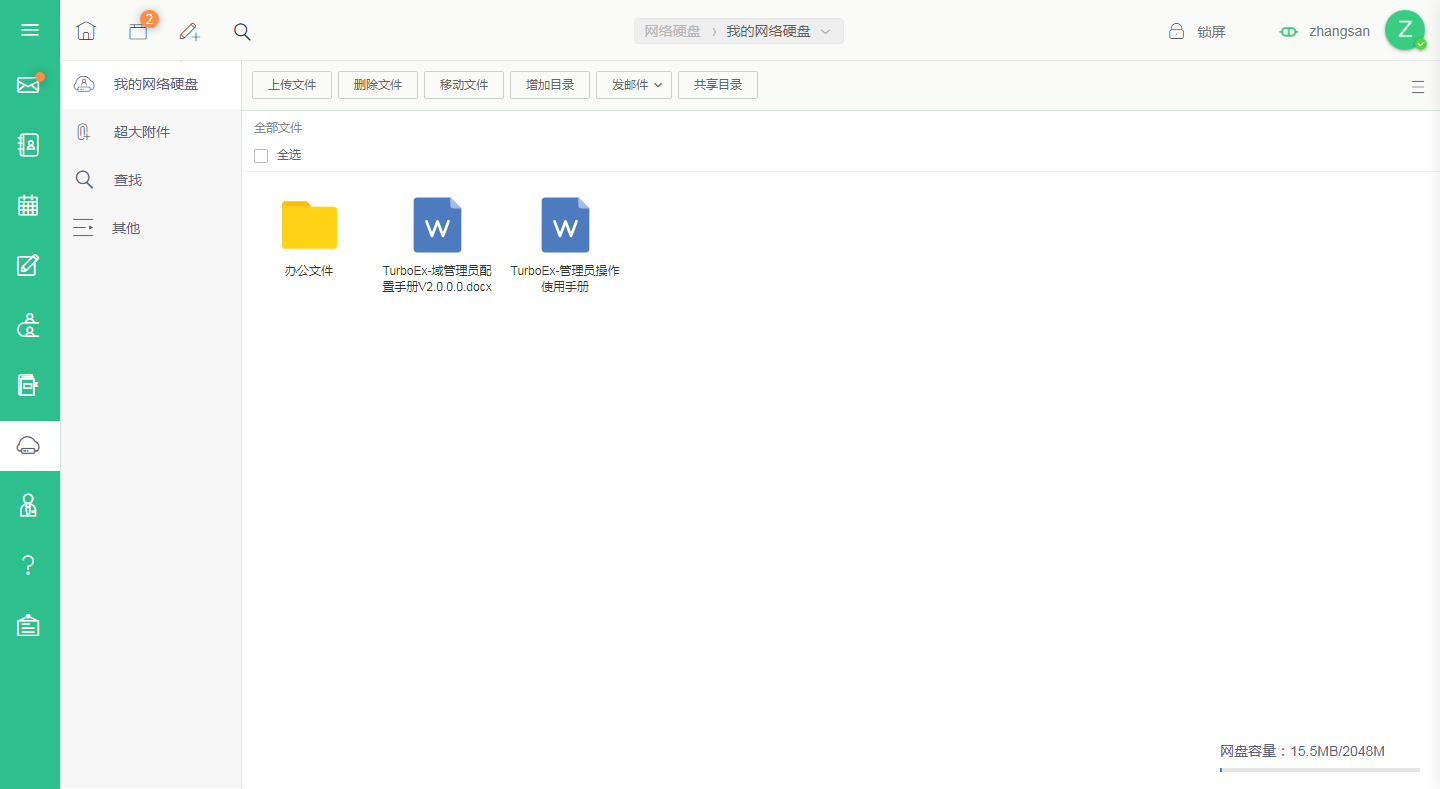Open the Mail envelope icon
The height and width of the screenshot is (789, 1440).
(x=29, y=85)
